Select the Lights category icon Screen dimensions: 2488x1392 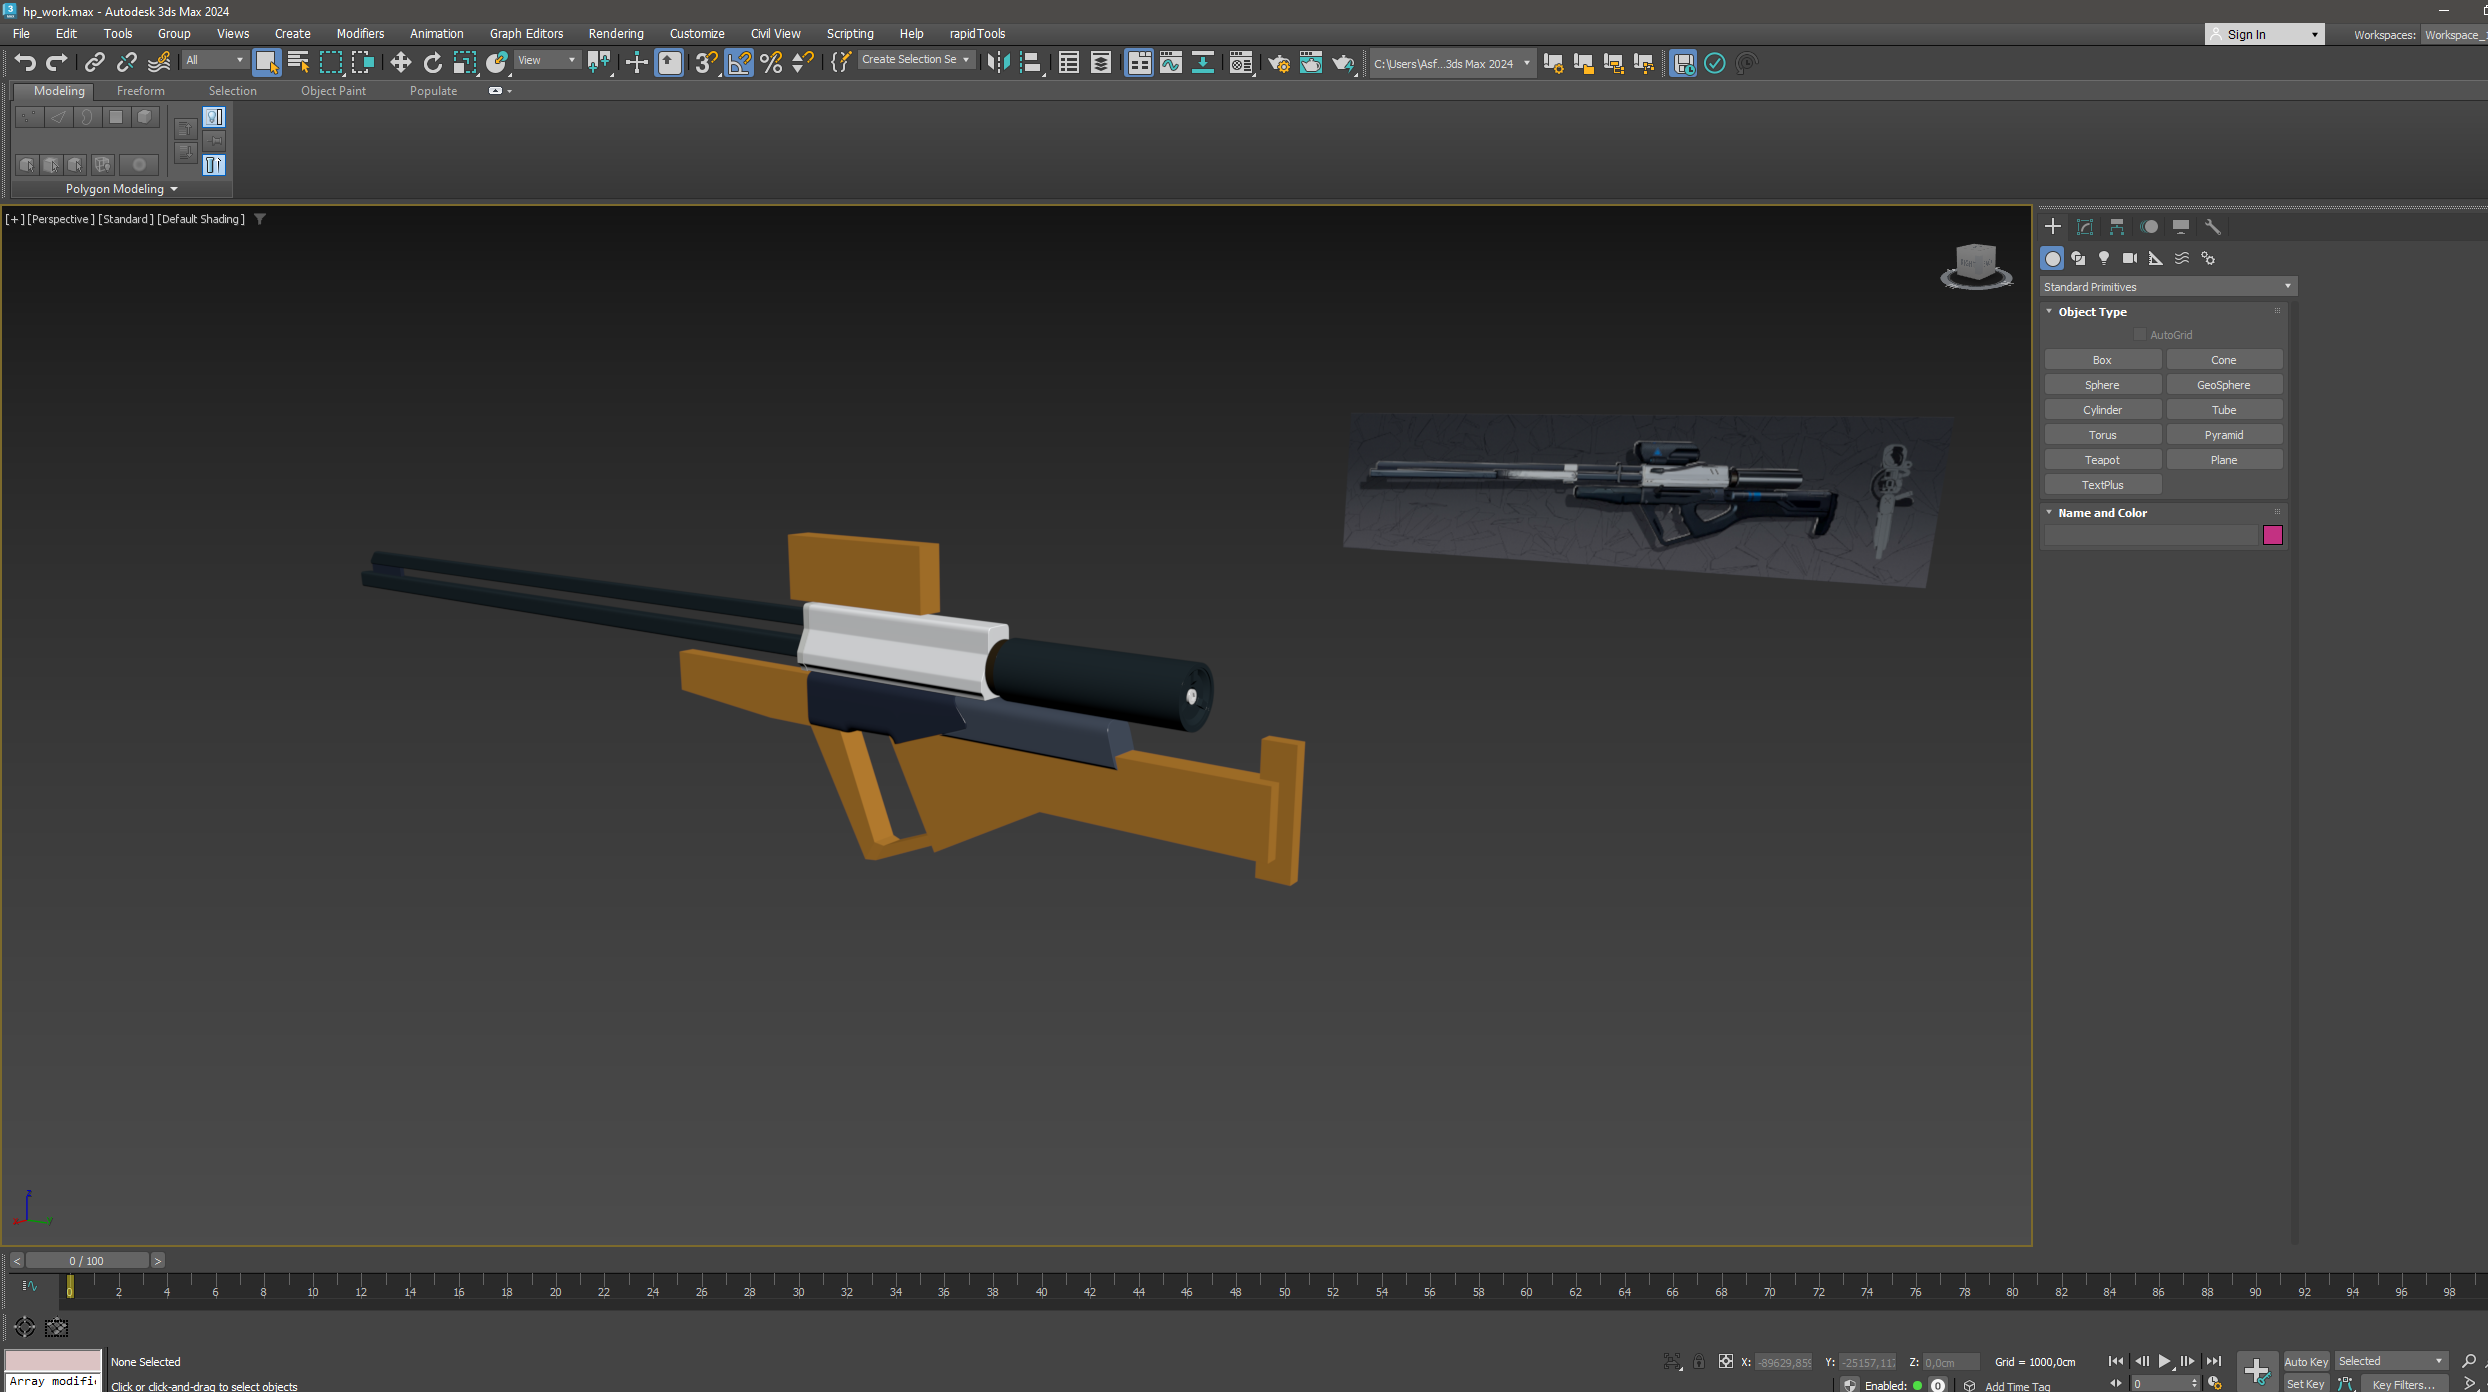point(2104,258)
